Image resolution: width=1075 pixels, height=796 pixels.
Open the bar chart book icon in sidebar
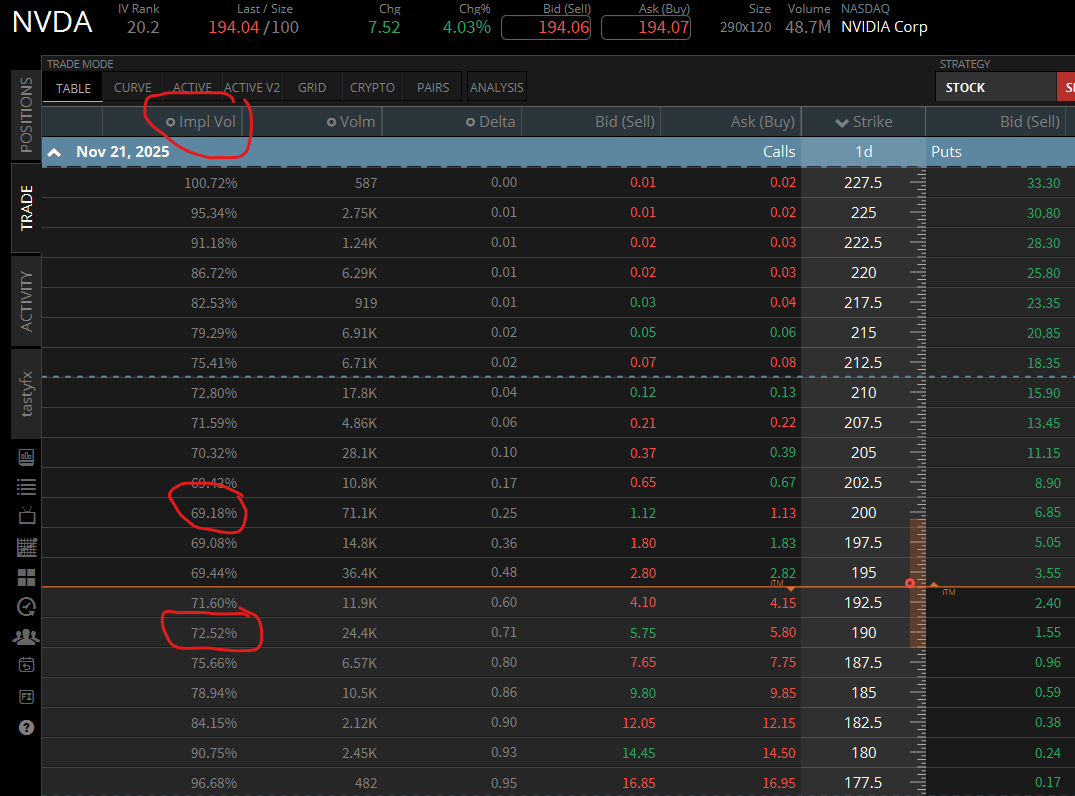click(x=26, y=457)
